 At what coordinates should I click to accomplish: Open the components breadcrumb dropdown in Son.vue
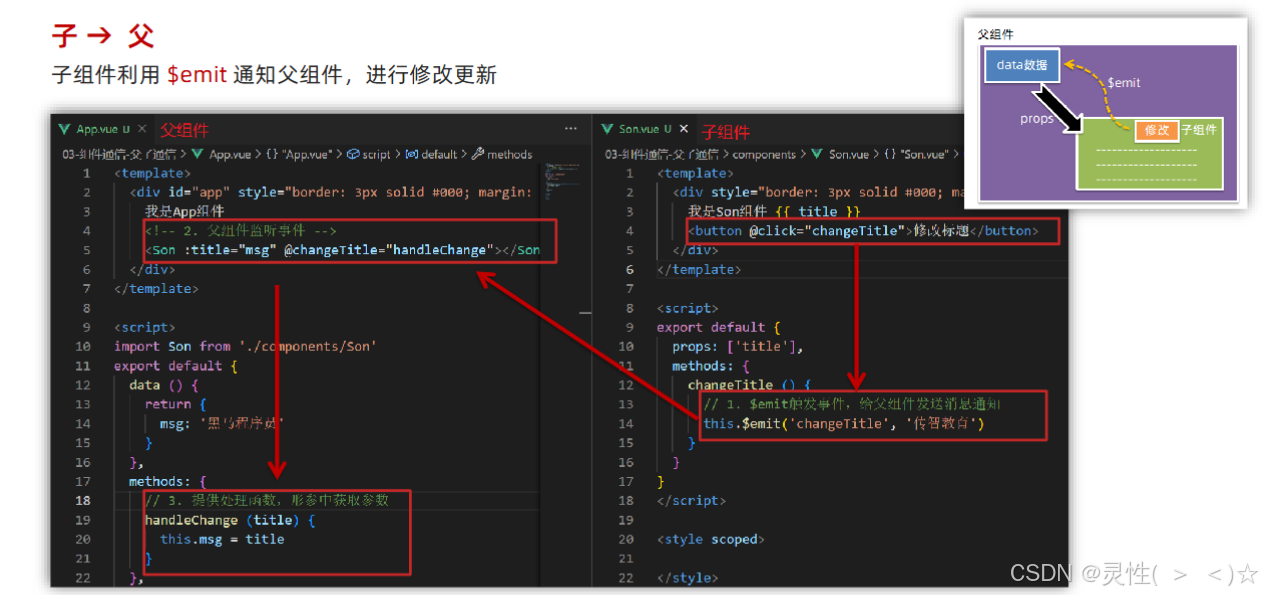(765, 152)
